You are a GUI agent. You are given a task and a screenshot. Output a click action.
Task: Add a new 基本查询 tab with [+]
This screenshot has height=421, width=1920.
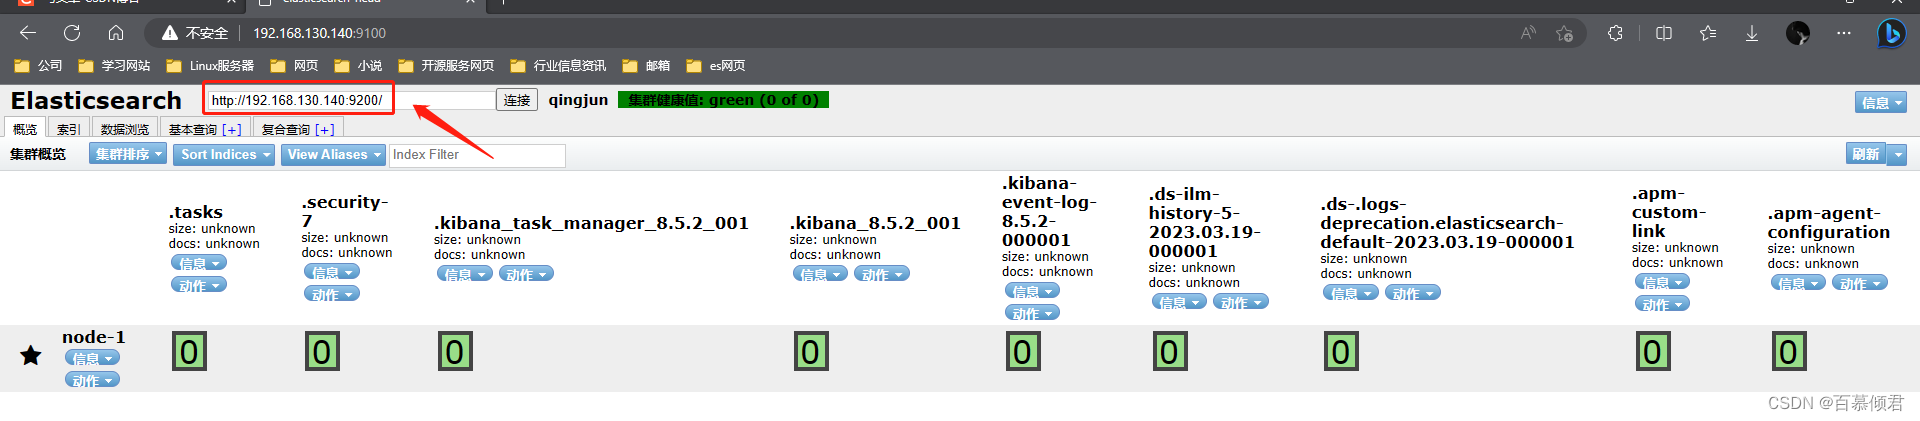coord(232,129)
